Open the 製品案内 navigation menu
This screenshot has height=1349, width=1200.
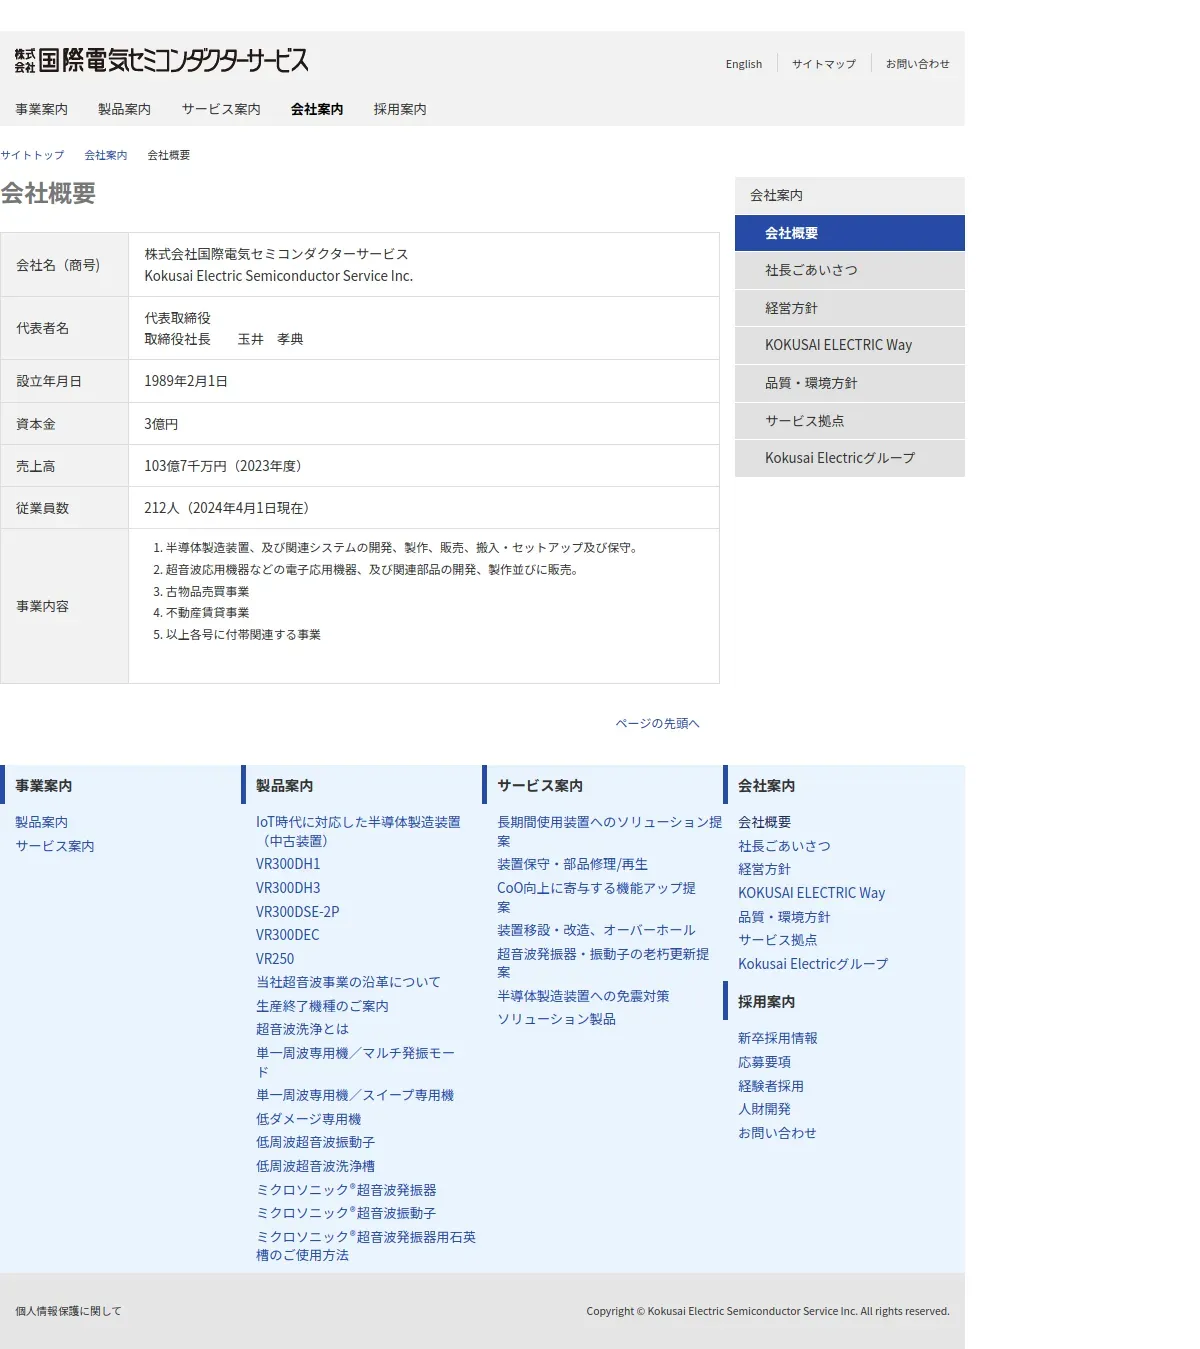124,109
